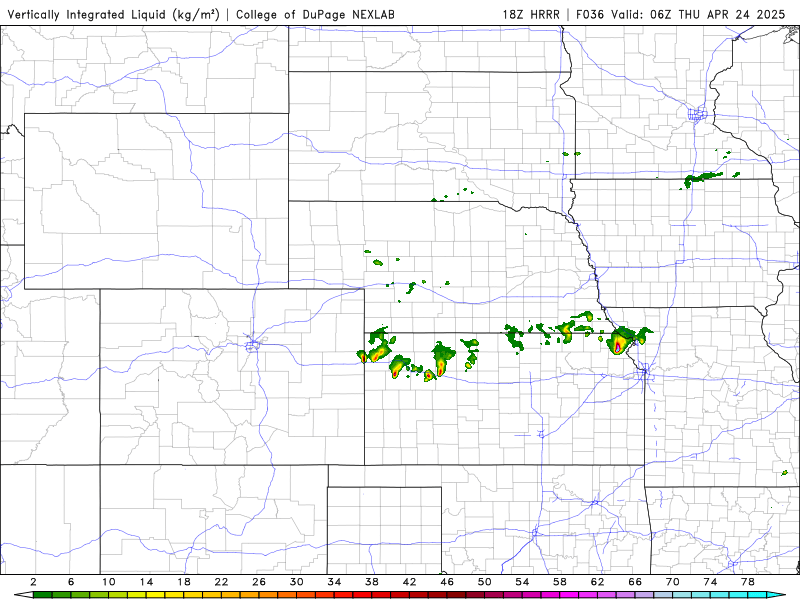
Task: Click the '26' value on the color scale
Action: coord(259,582)
